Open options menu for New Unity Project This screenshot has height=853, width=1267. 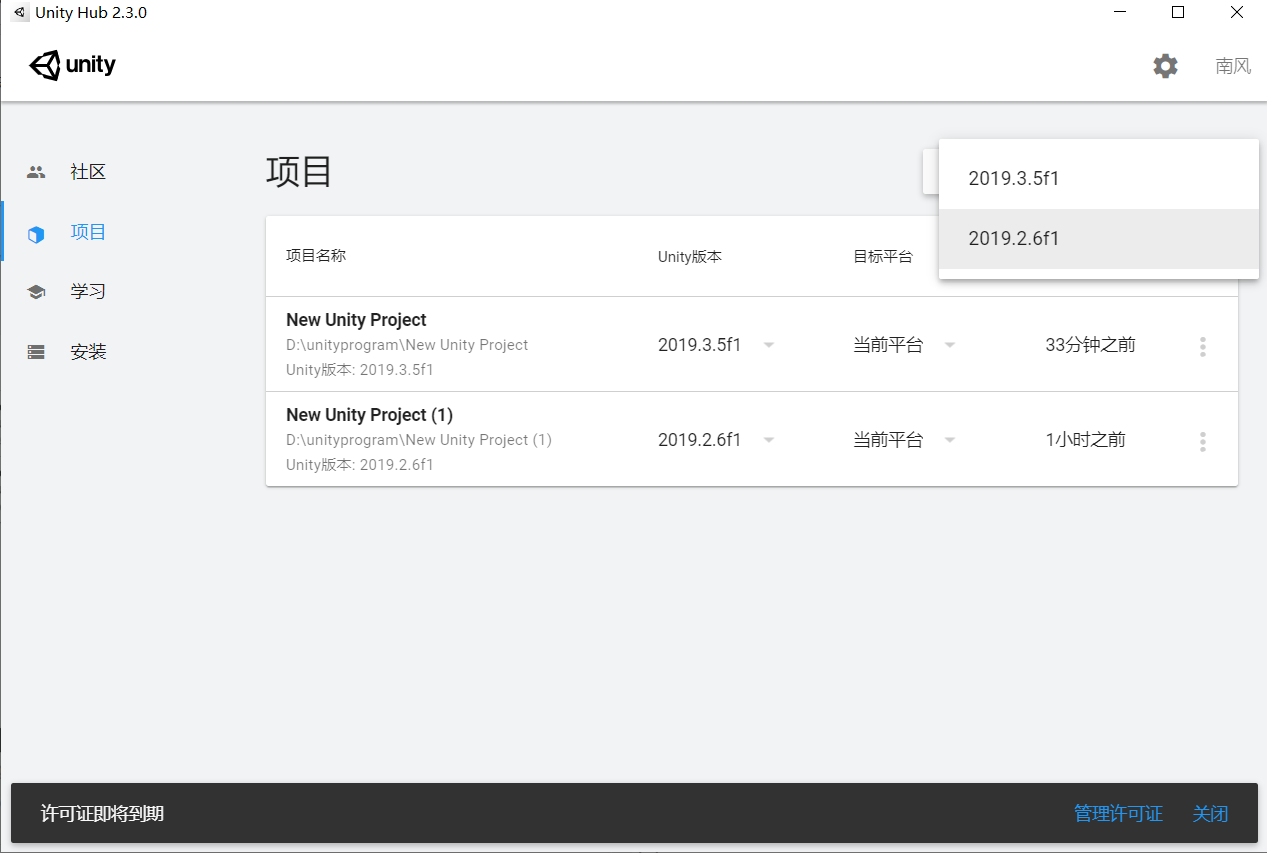(1202, 344)
